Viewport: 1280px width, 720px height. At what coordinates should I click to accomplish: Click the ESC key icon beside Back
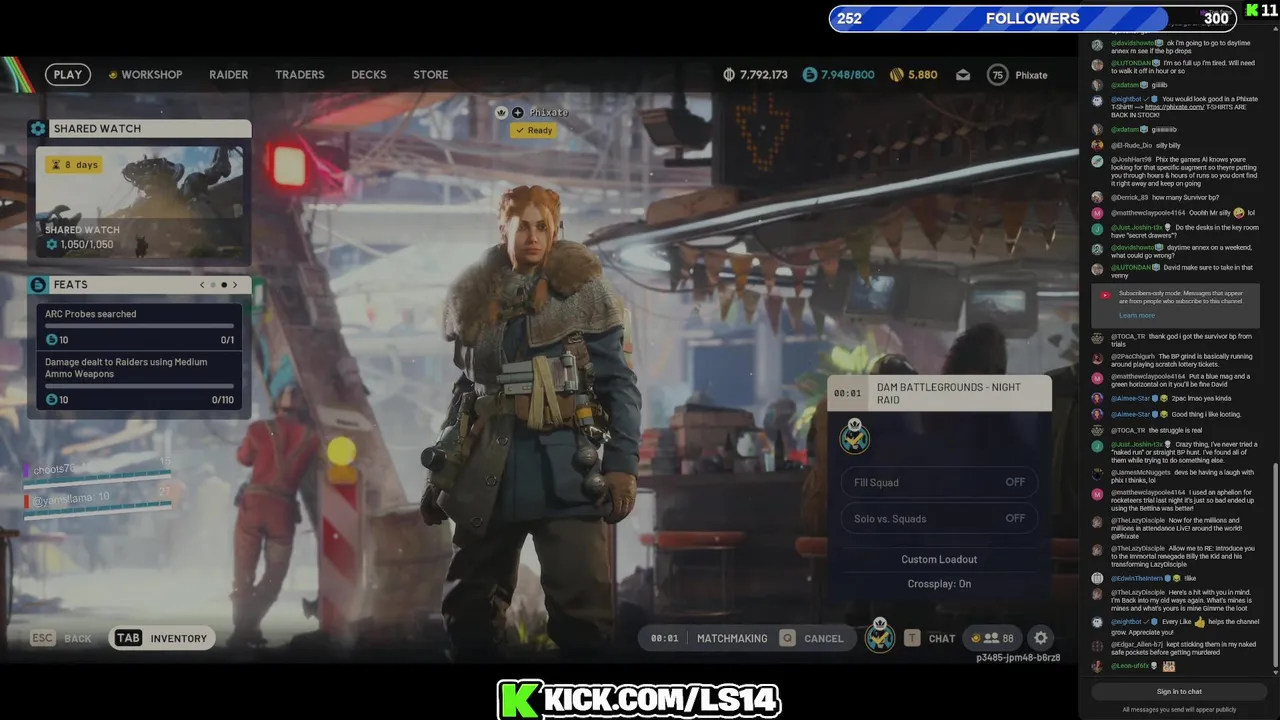42,638
